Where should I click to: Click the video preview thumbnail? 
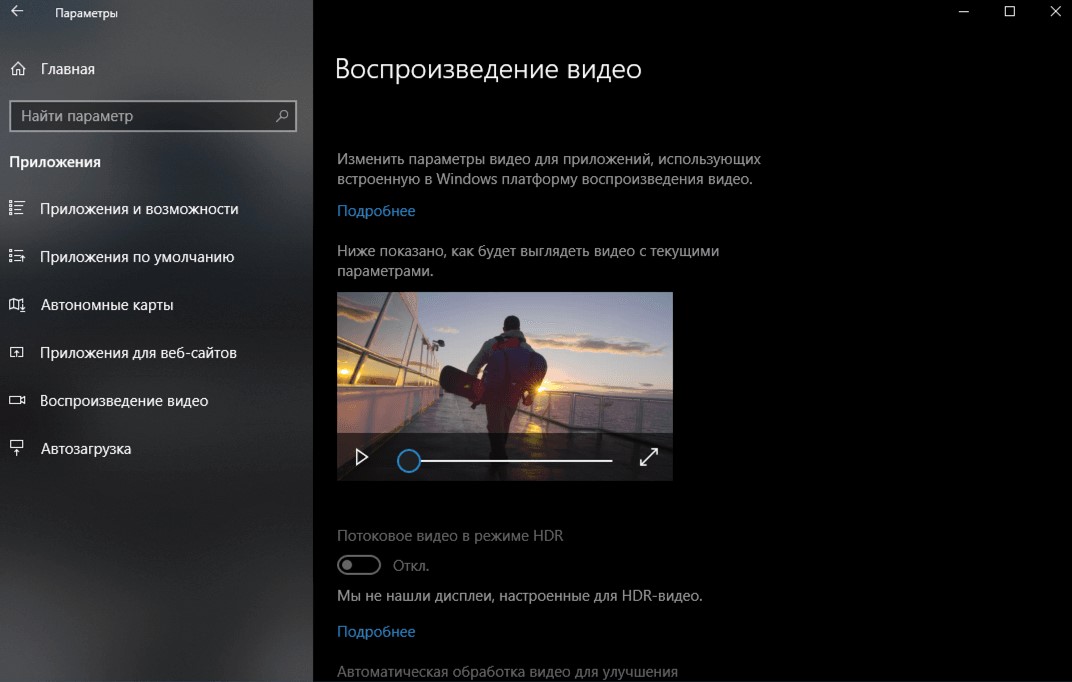(505, 386)
